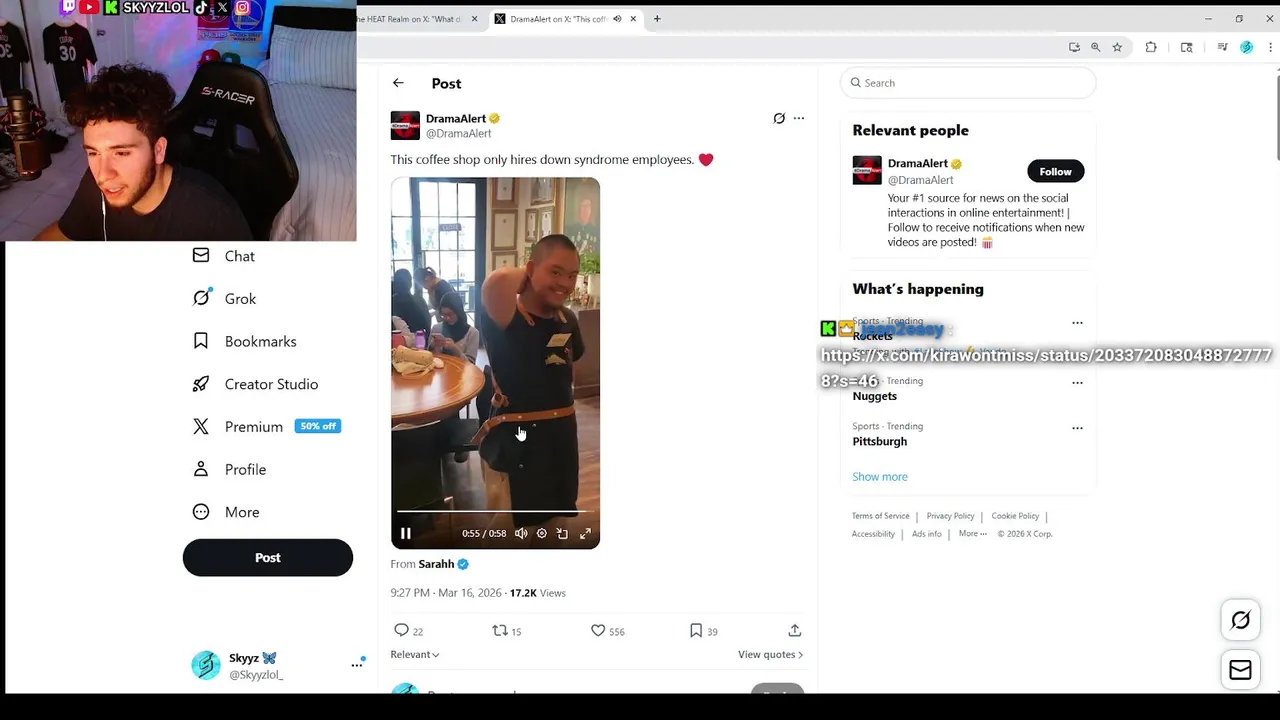Repost using the retweet icon

point(500,630)
